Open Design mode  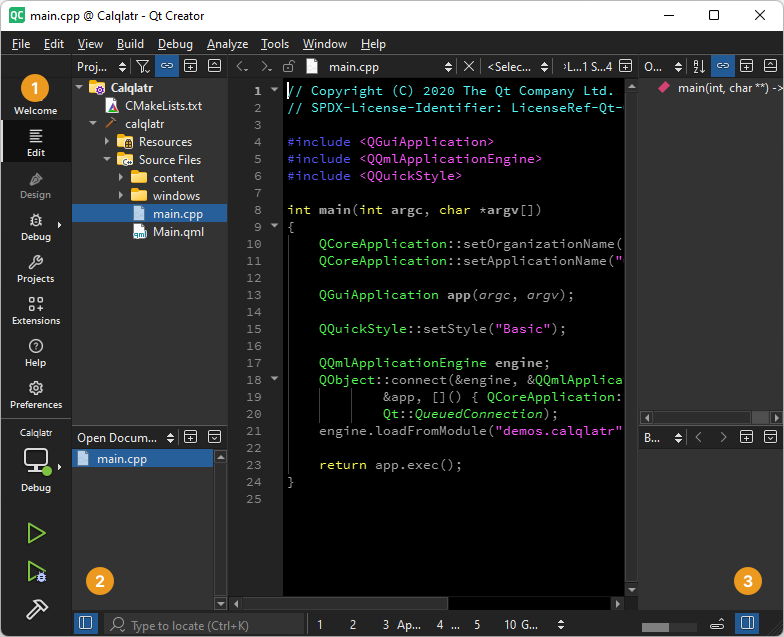click(x=36, y=186)
